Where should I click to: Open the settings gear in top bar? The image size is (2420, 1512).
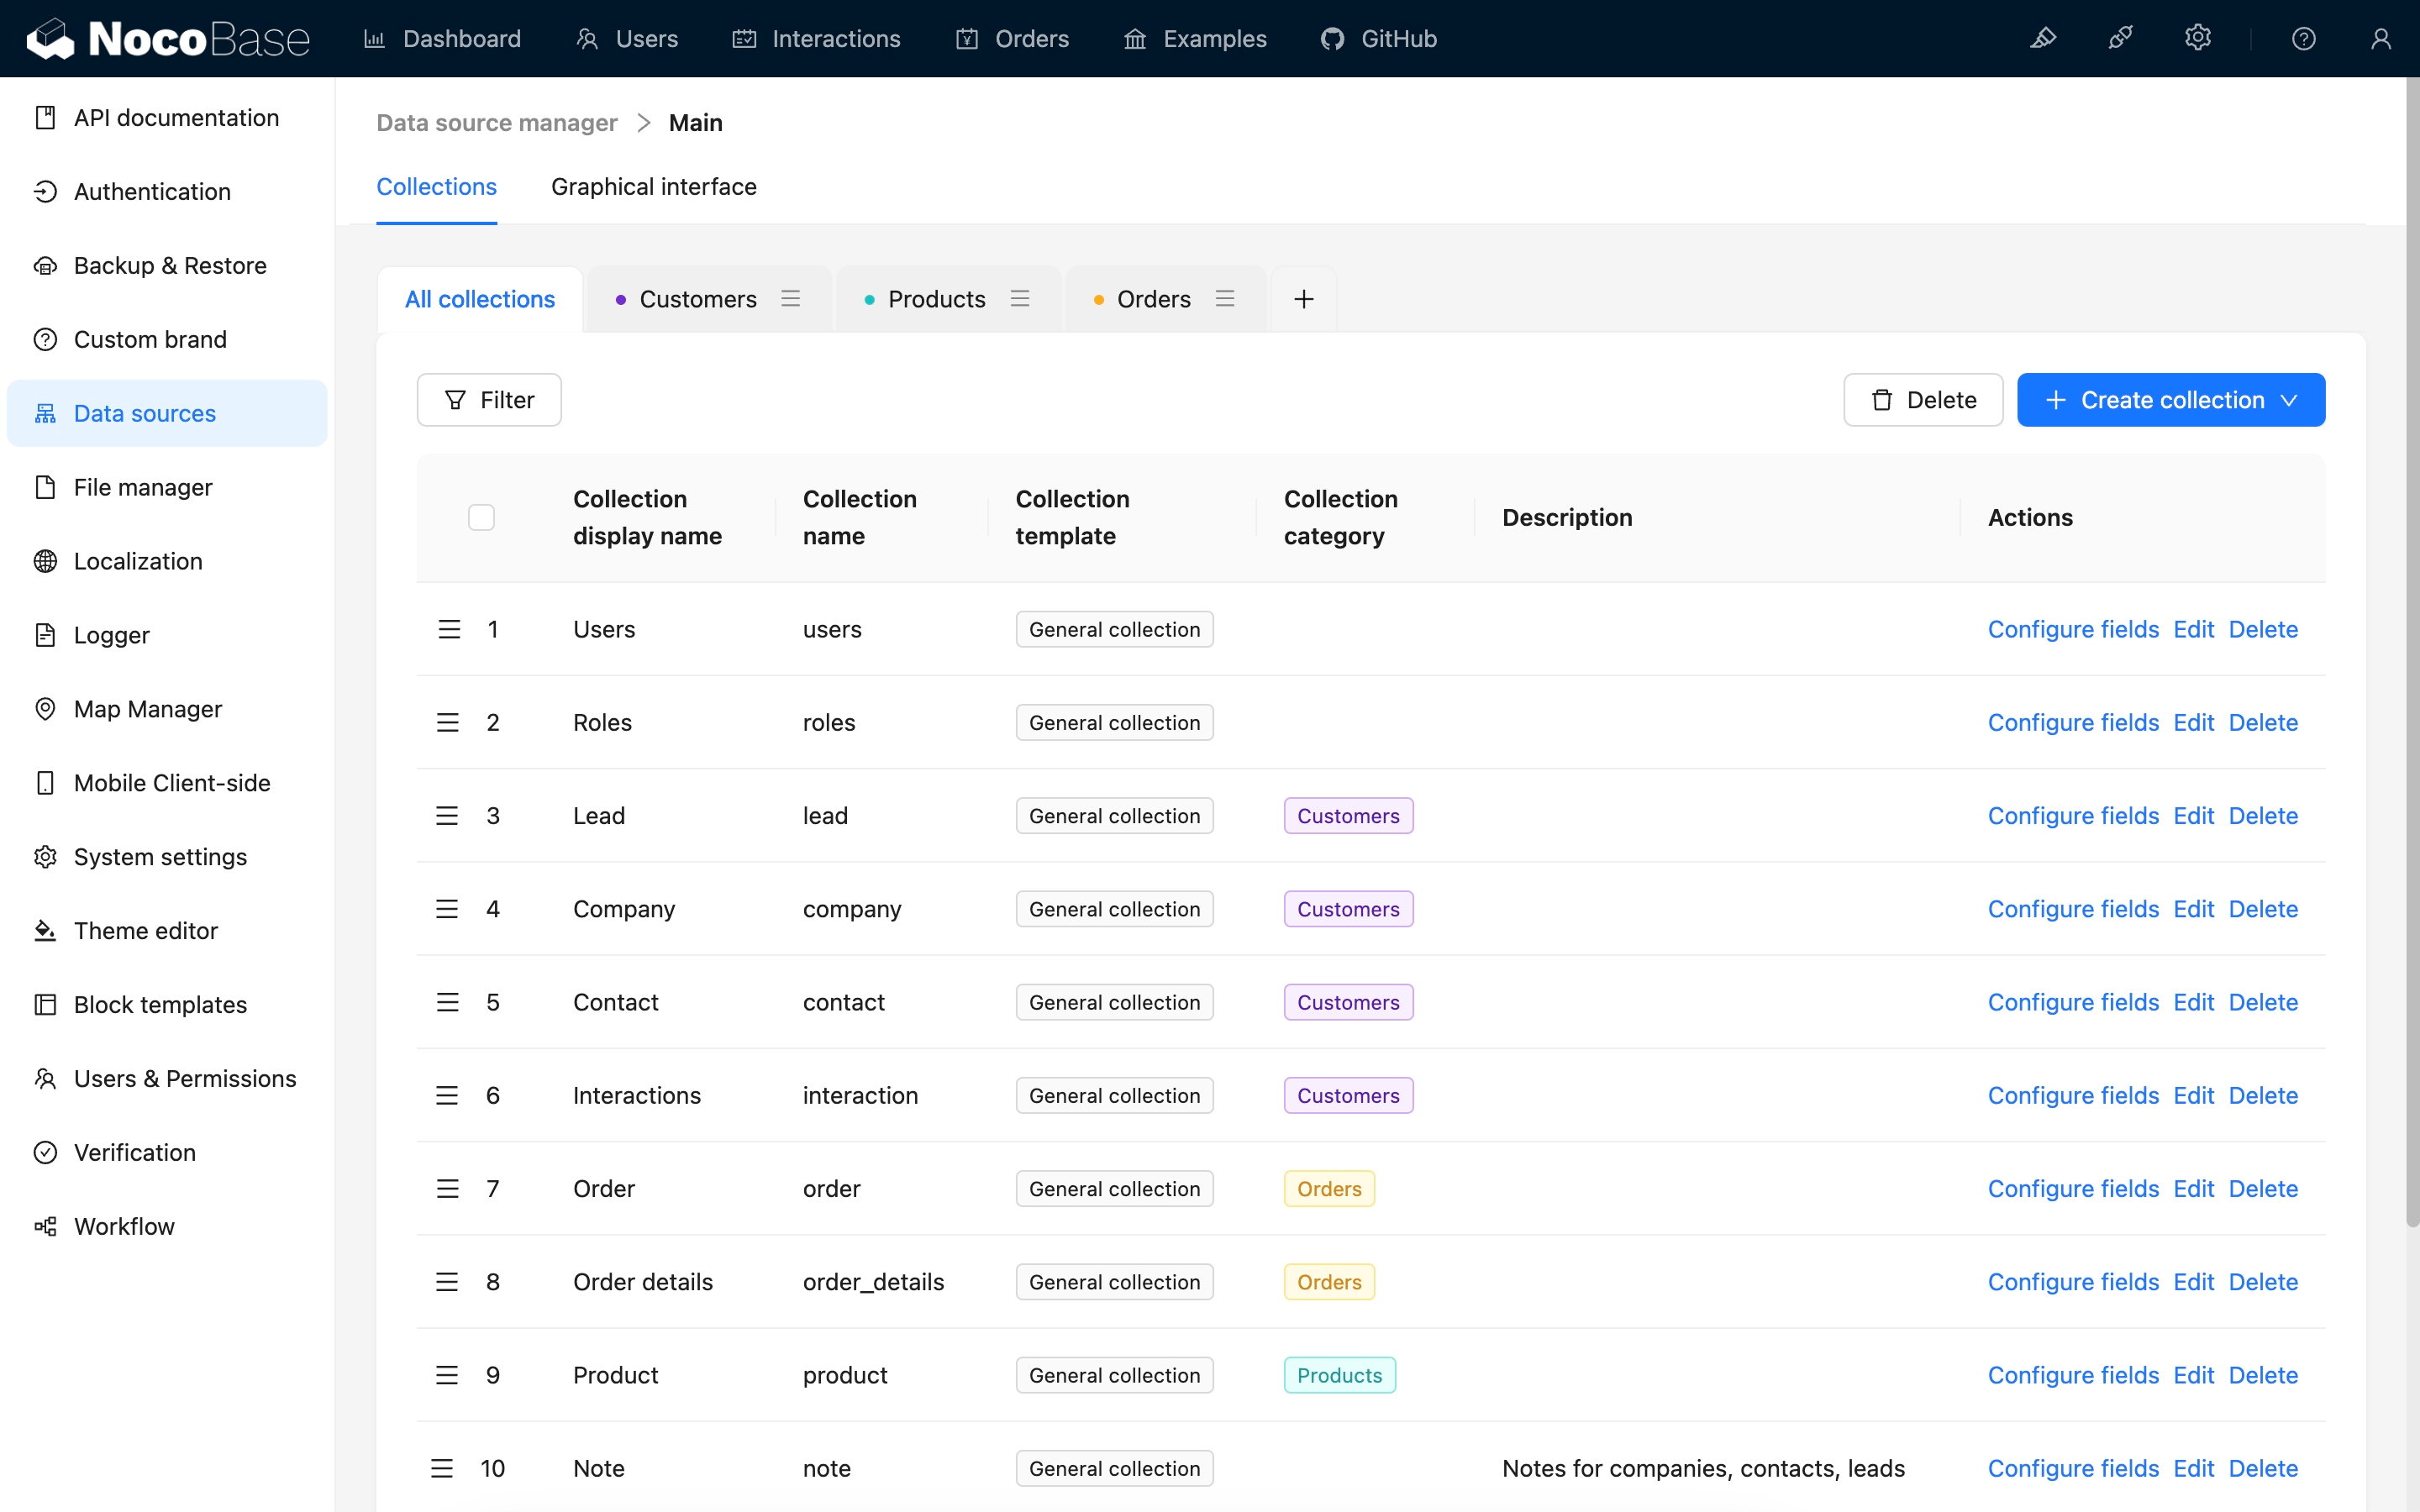coord(2197,38)
